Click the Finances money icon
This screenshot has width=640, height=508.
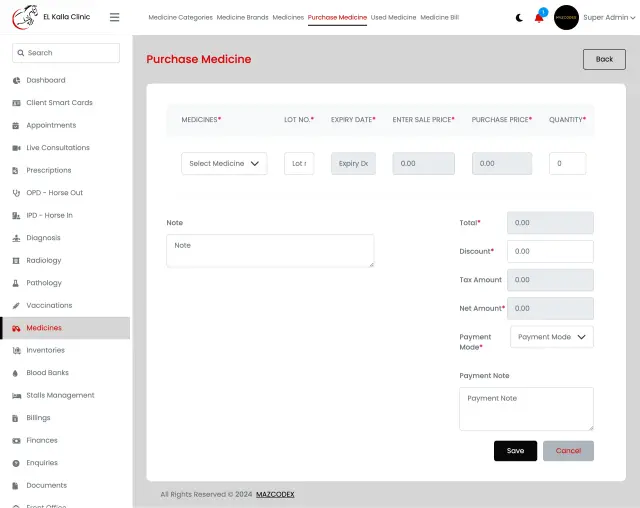(16, 441)
